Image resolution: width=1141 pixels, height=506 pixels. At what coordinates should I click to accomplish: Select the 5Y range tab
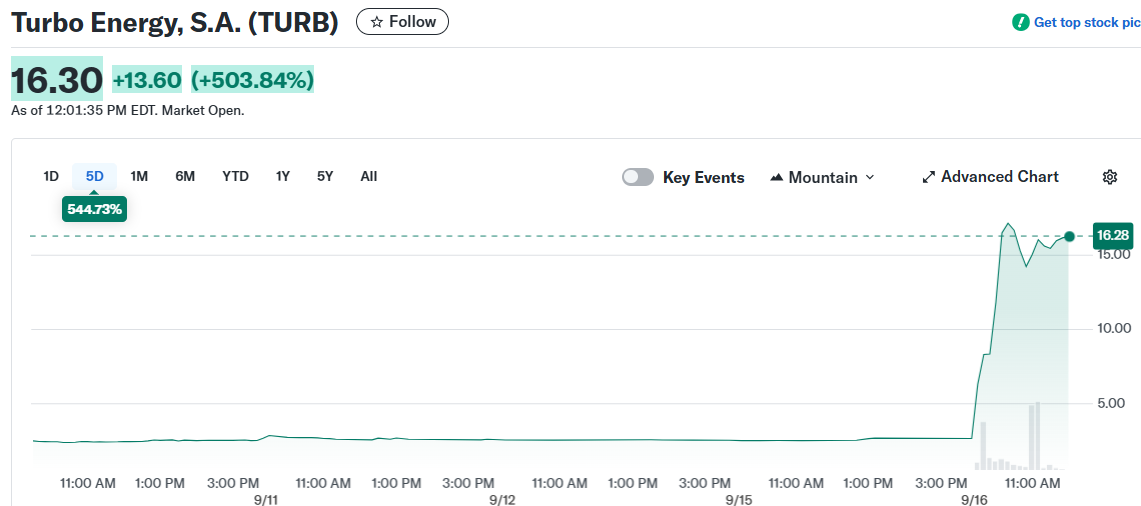[x=325, y=176]
